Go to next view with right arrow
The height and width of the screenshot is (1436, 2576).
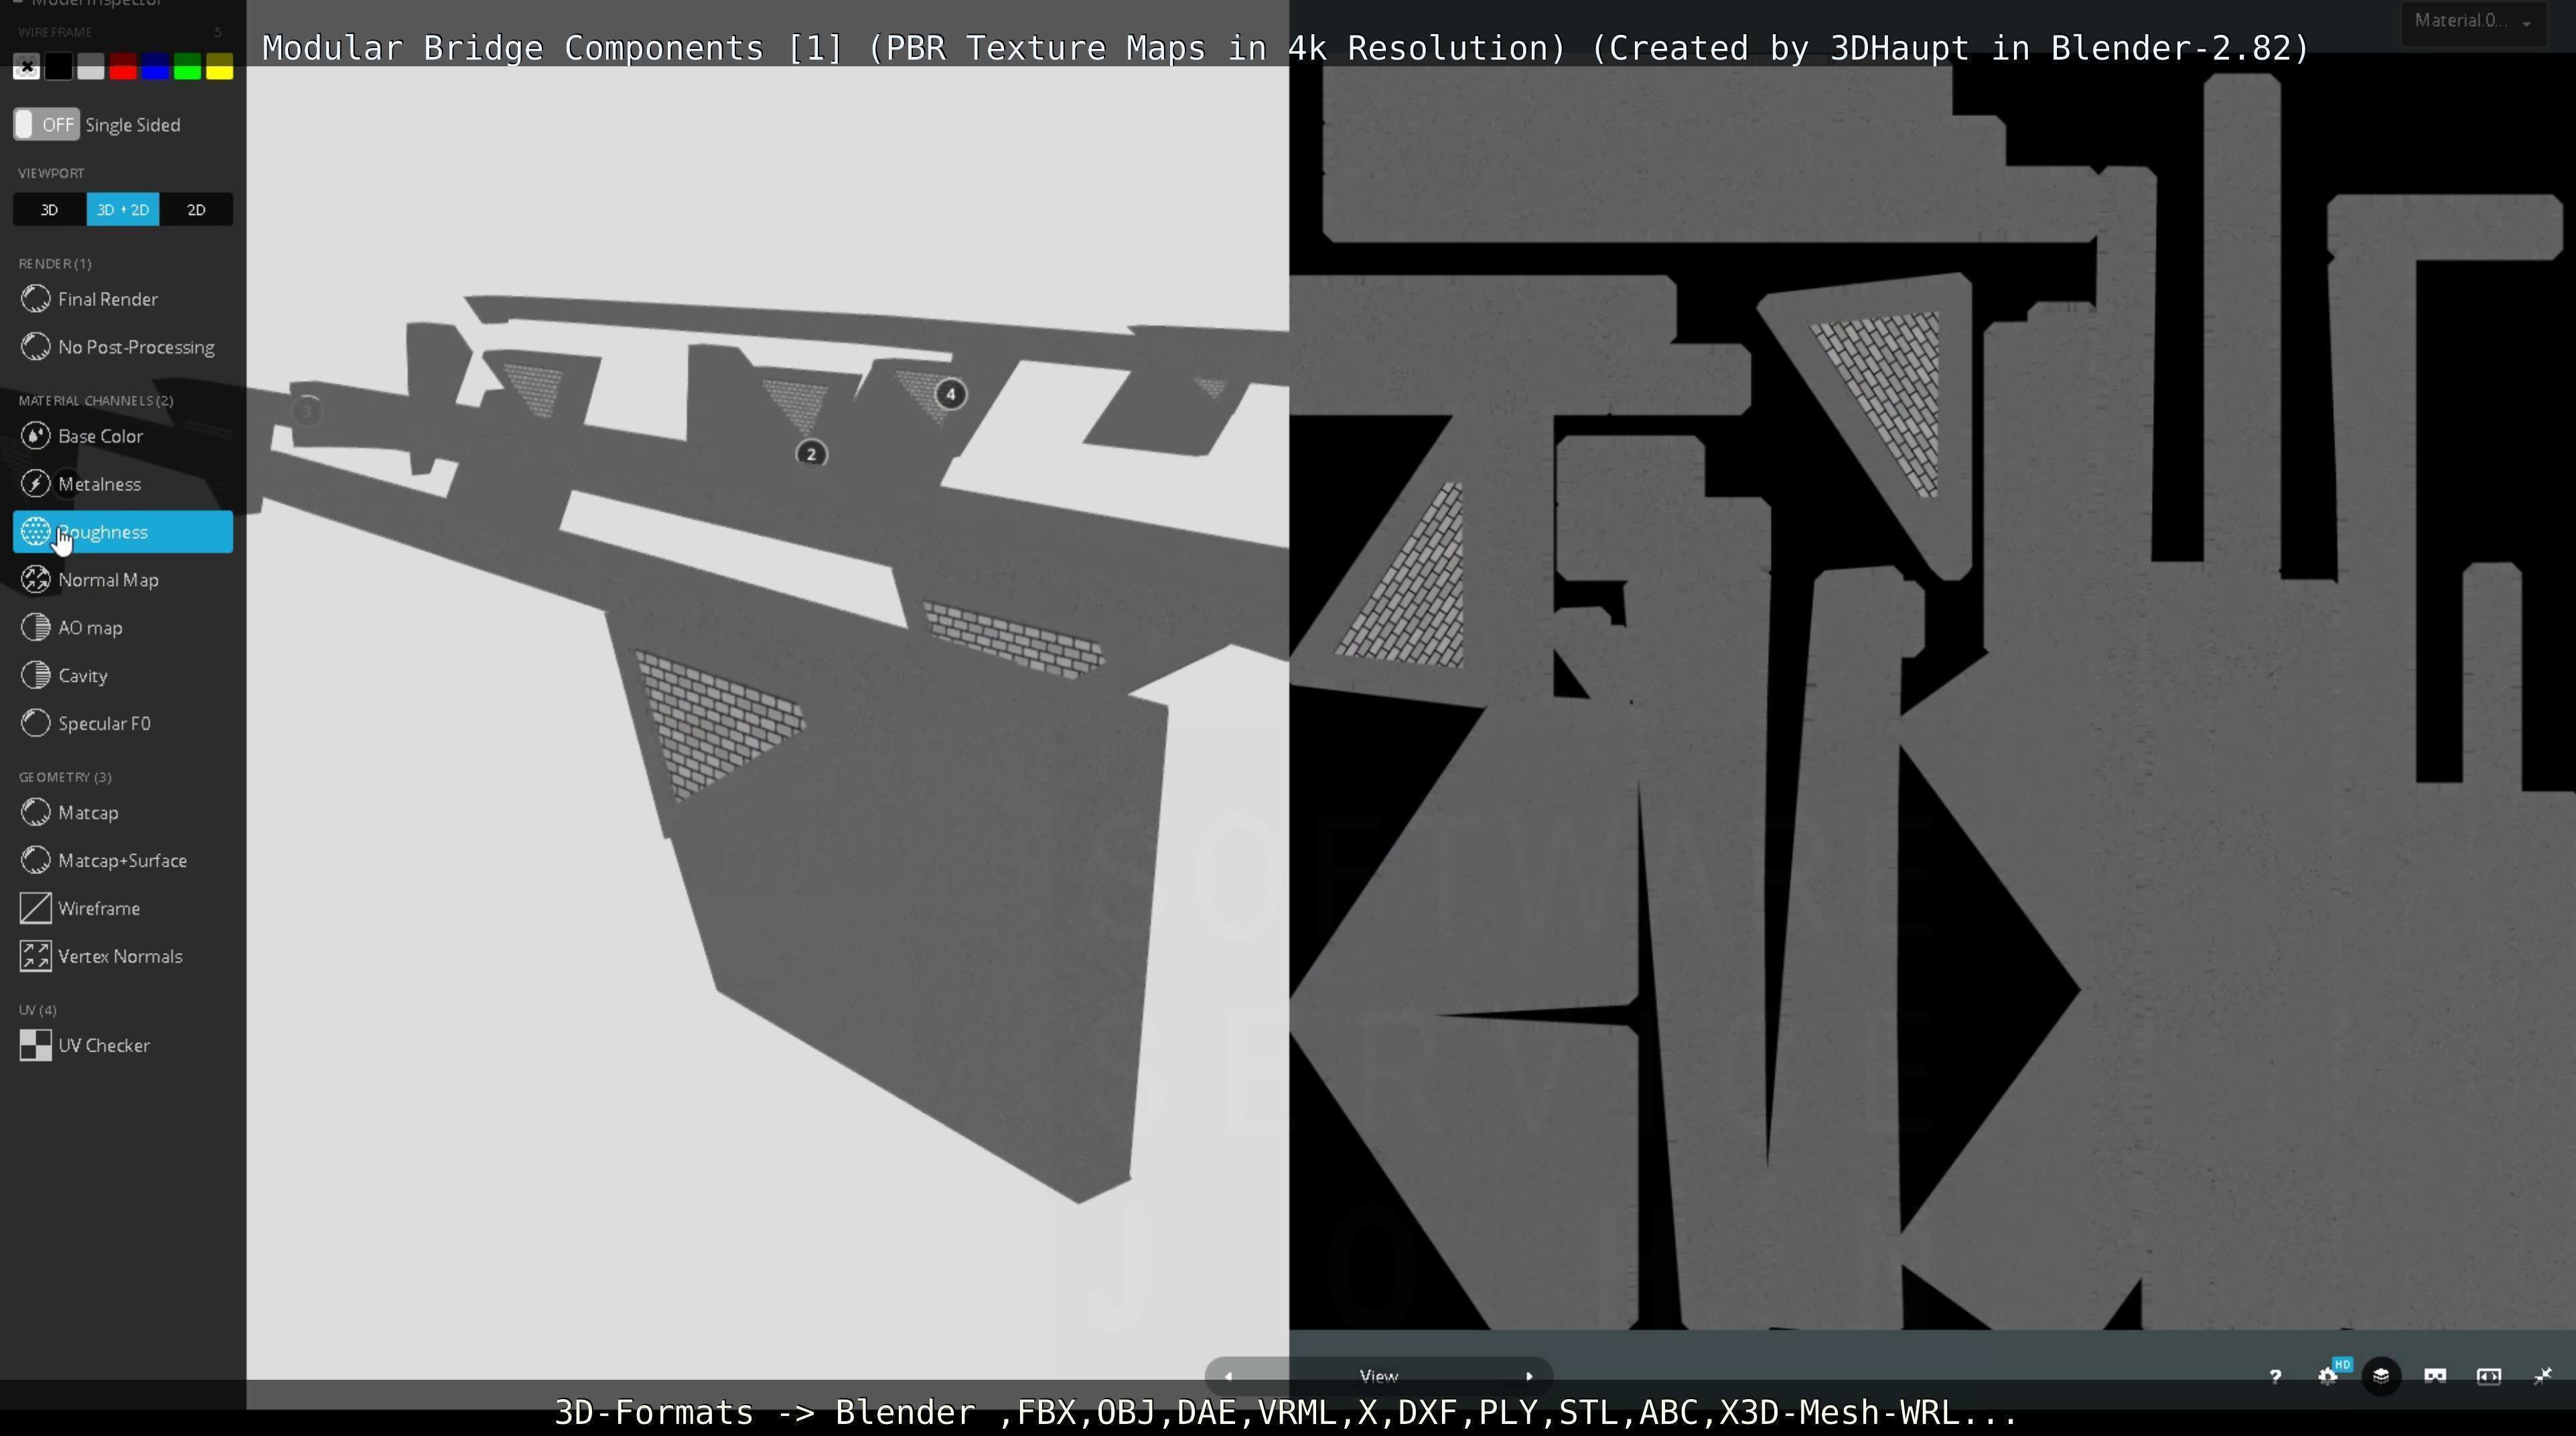coord(1529,1377)
